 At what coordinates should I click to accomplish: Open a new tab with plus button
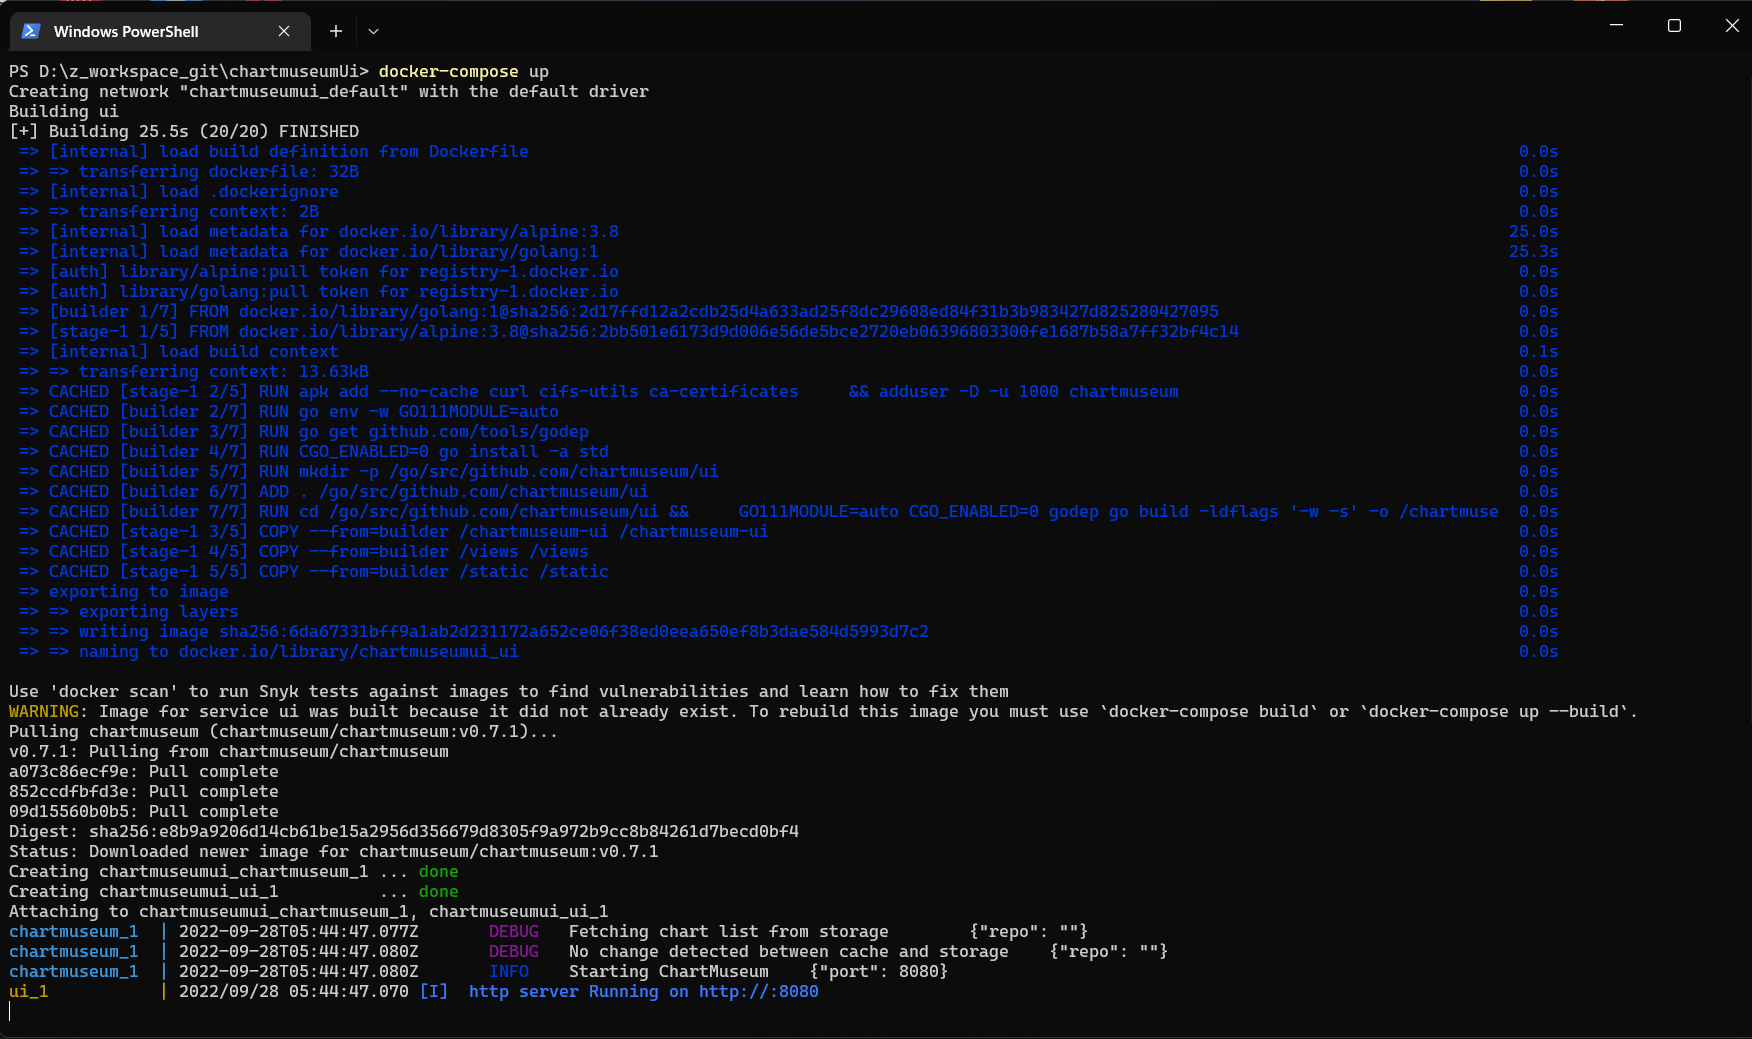tap(336, 31)
